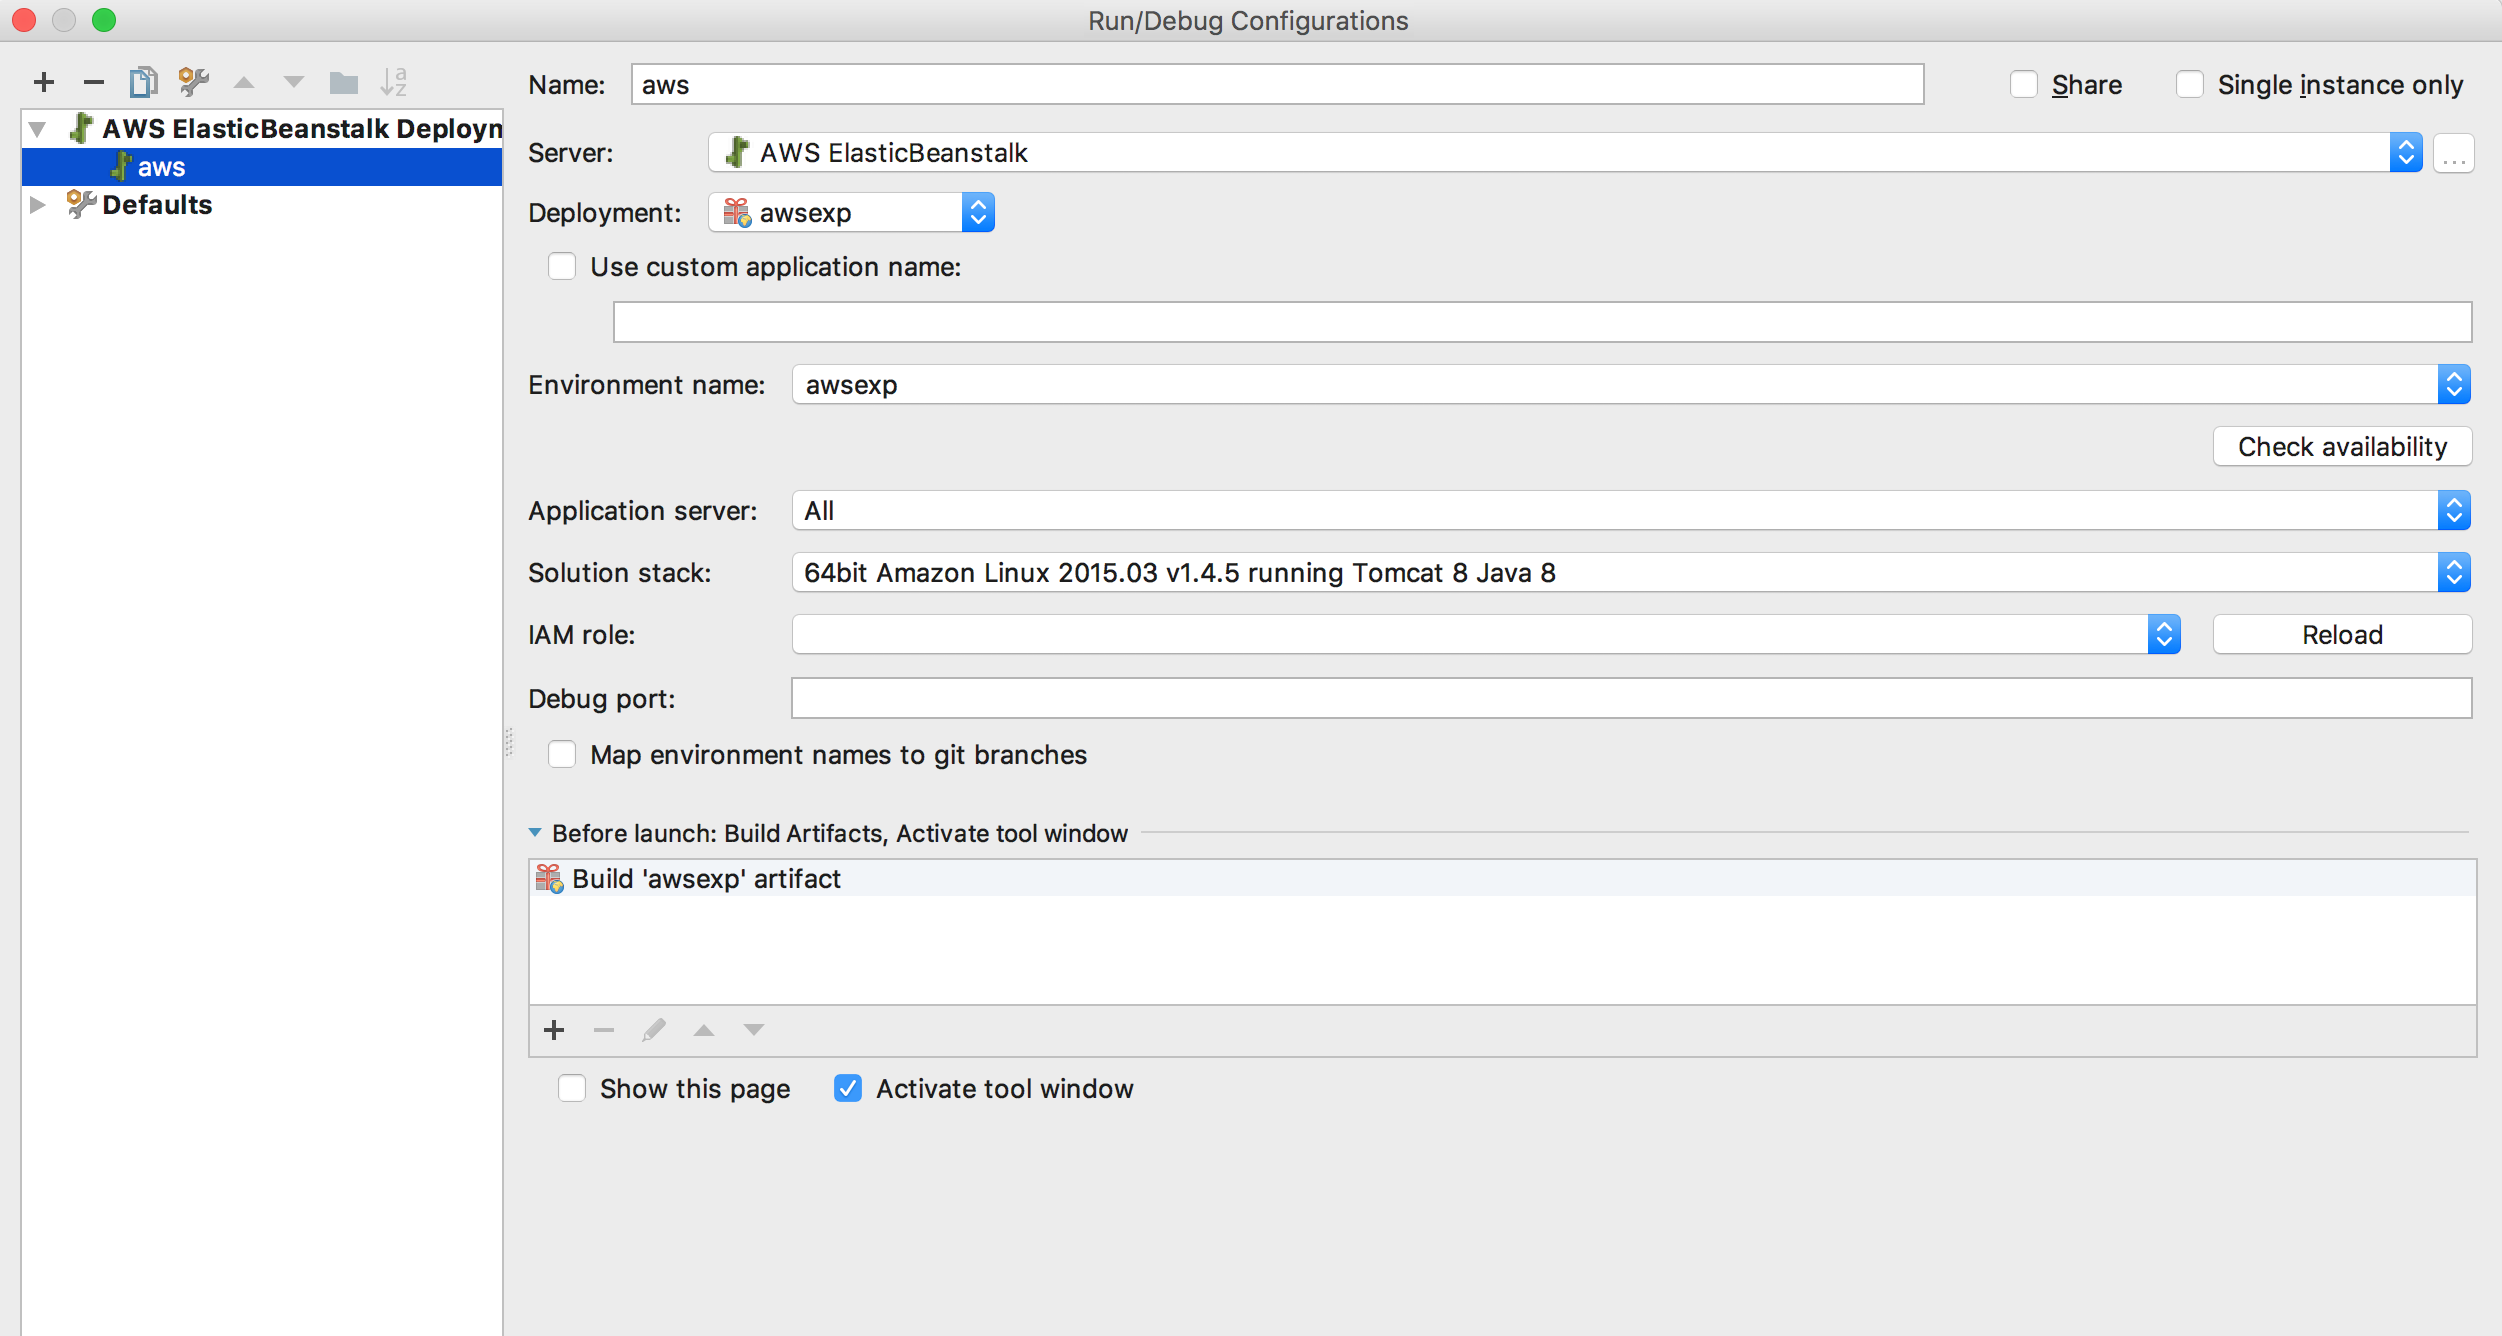The width and height of the screenshot is (2502, 1336).
Task: Create a new configuration folder
Action: (x=344, y=82)
